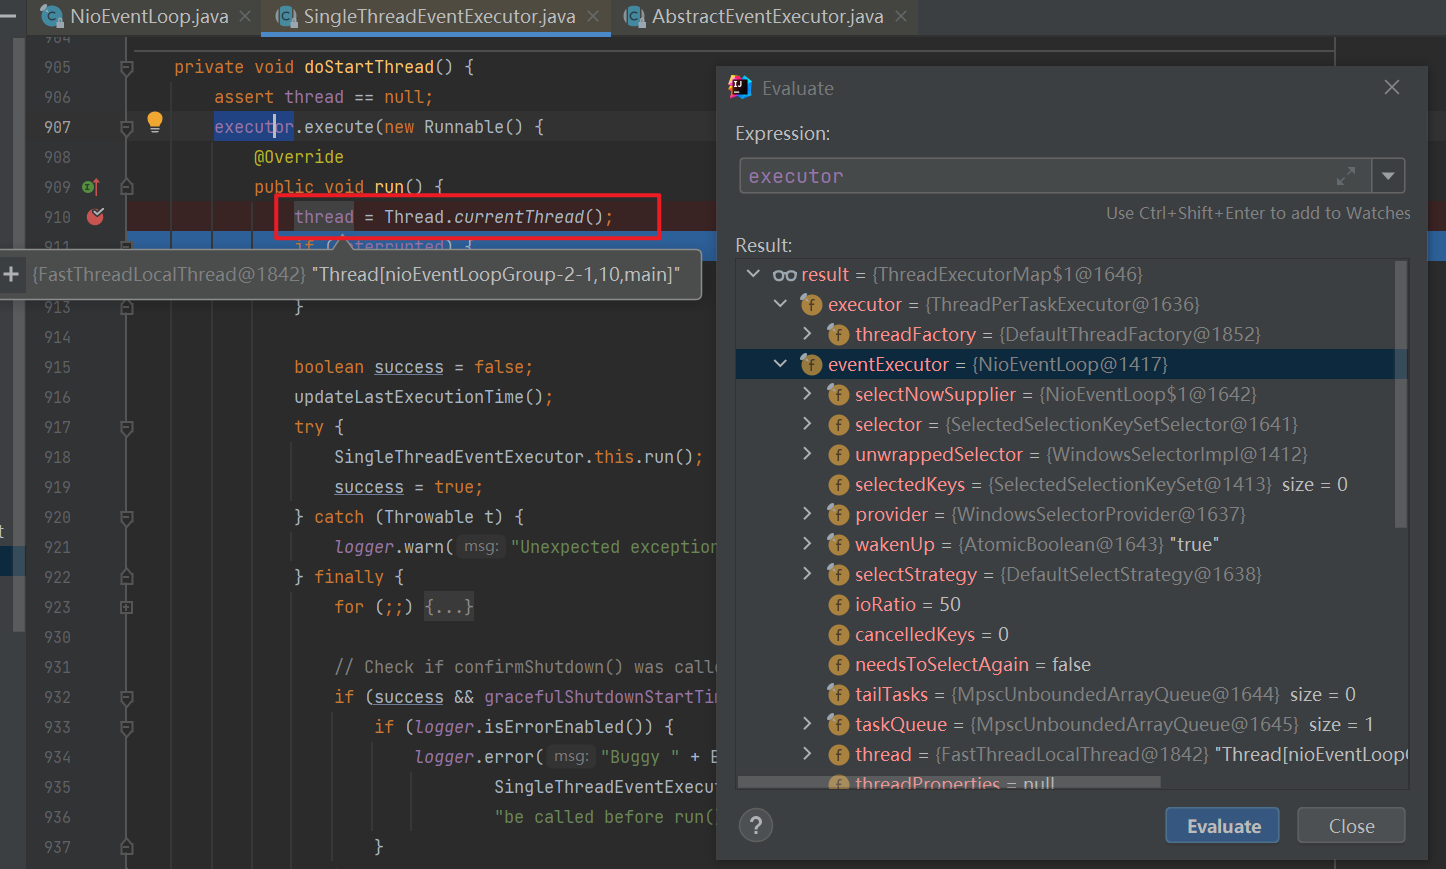Close the NioEventLoop.java tab
This screenshot has width=1446, height=869.
click(x=245, y=16)
